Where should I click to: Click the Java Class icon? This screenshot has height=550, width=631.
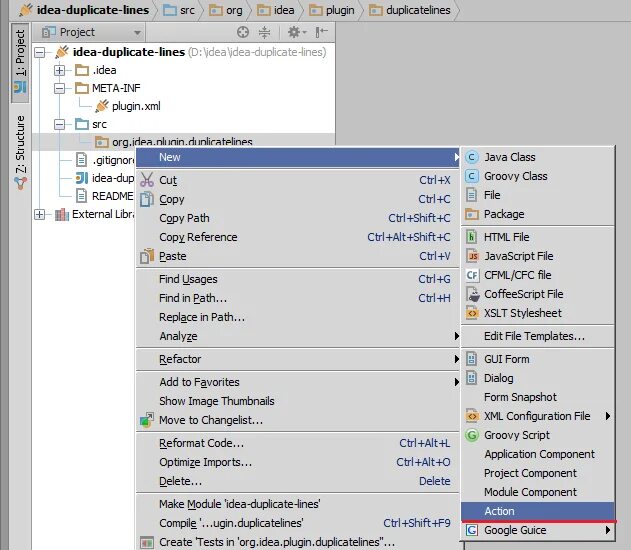472,157
